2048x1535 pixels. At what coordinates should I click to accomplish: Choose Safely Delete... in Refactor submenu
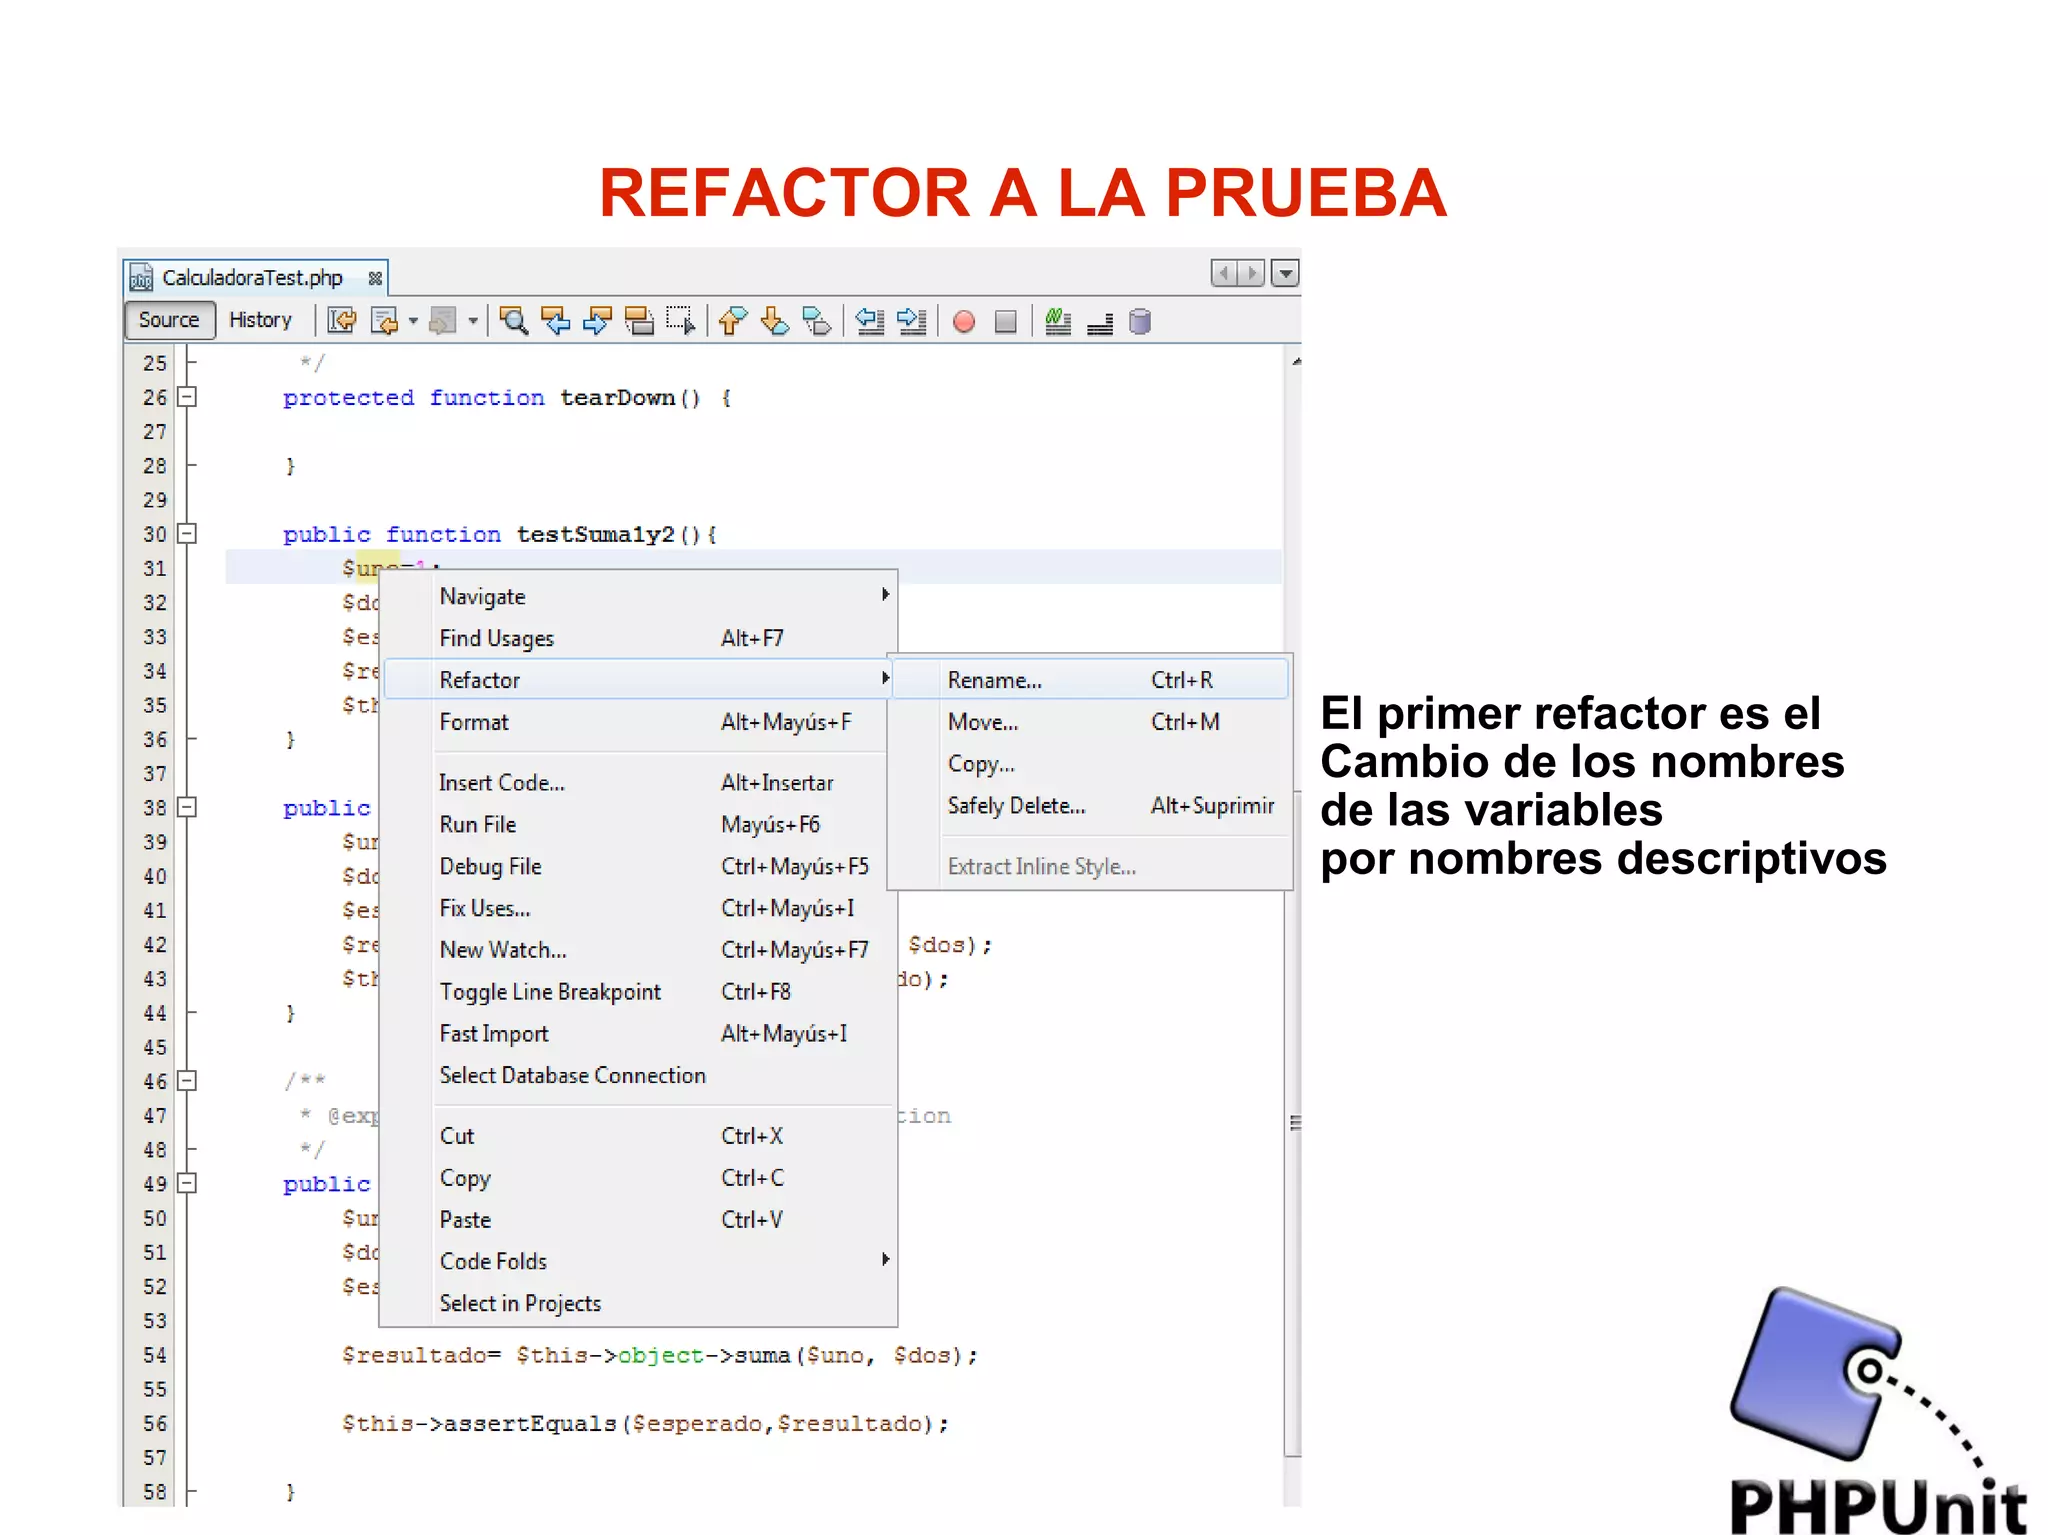pos(1090,806)
